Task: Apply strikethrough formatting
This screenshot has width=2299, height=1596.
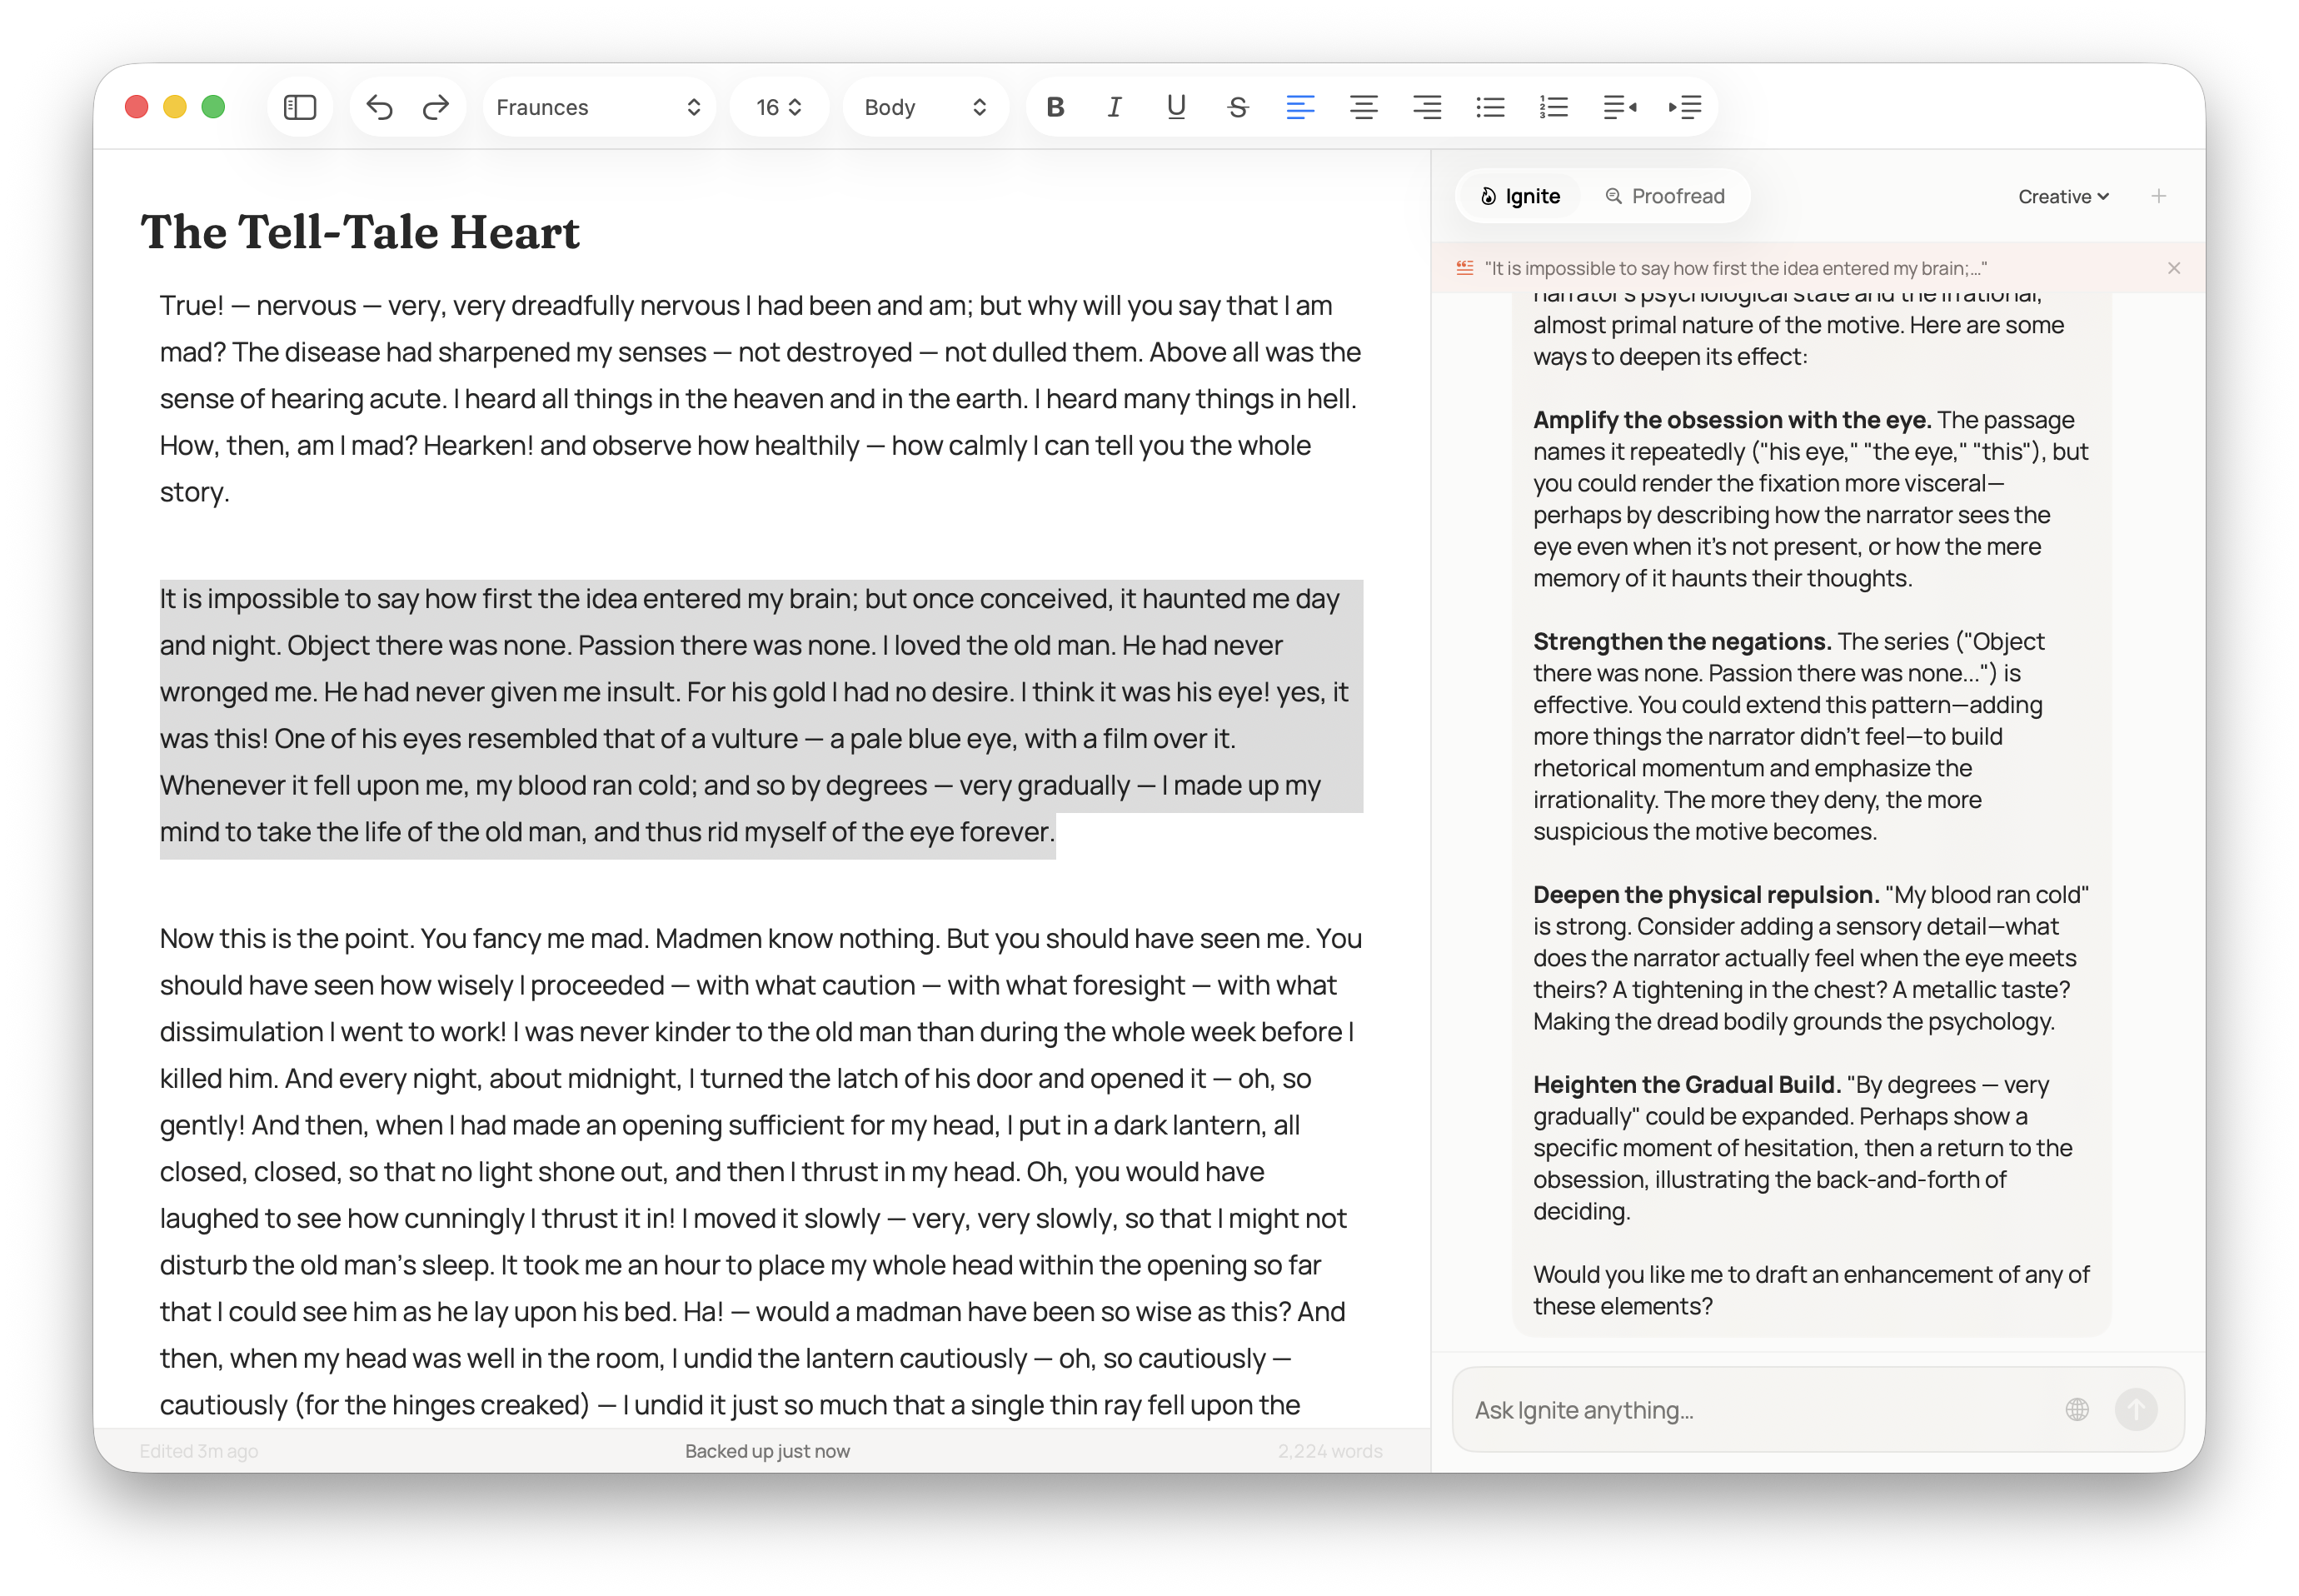Action: 1237,107
